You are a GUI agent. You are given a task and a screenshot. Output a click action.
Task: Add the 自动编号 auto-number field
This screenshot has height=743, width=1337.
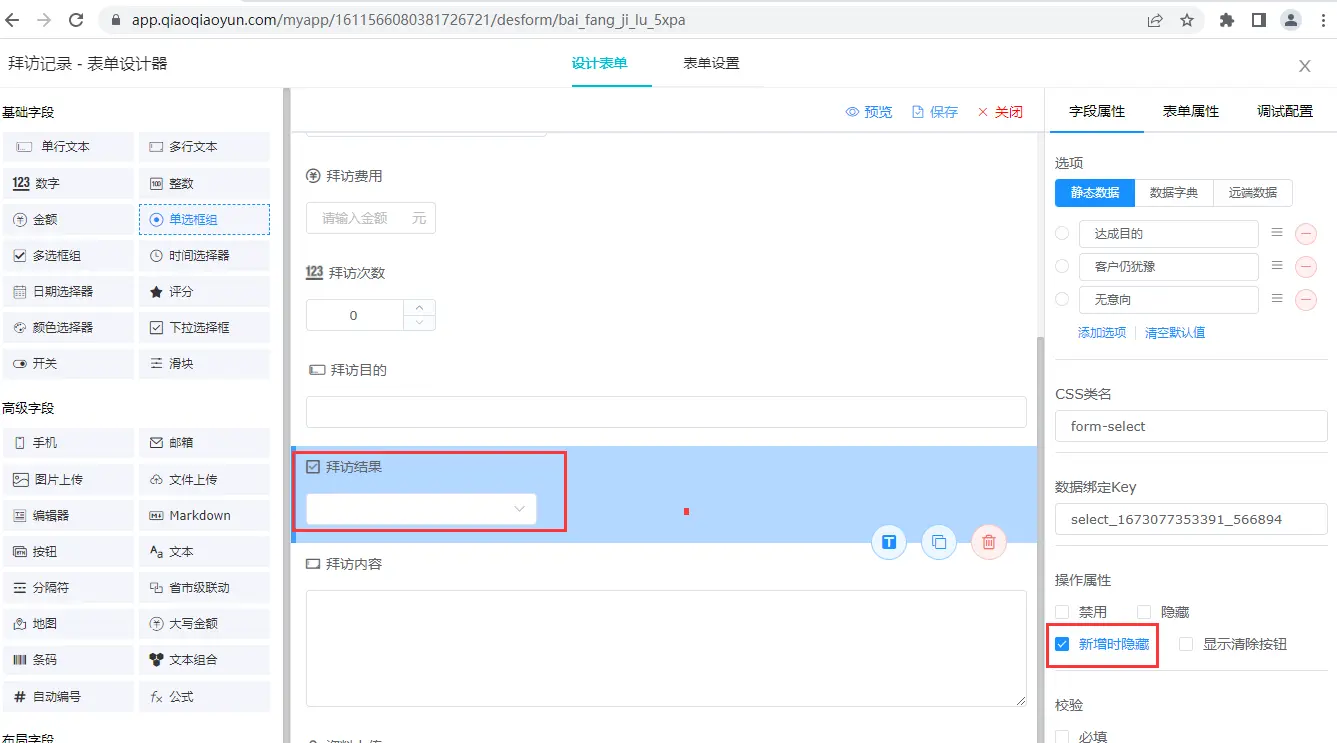pyautogui.click(x=68, y=696)
